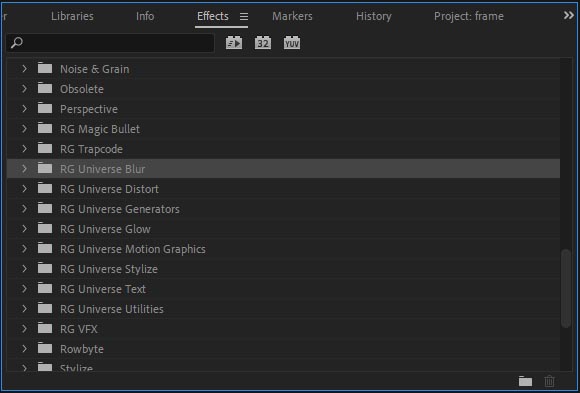Viewport: 580px width, 393px height.
Task: Expand the Obsolete folder
Action: coord(24,89)
